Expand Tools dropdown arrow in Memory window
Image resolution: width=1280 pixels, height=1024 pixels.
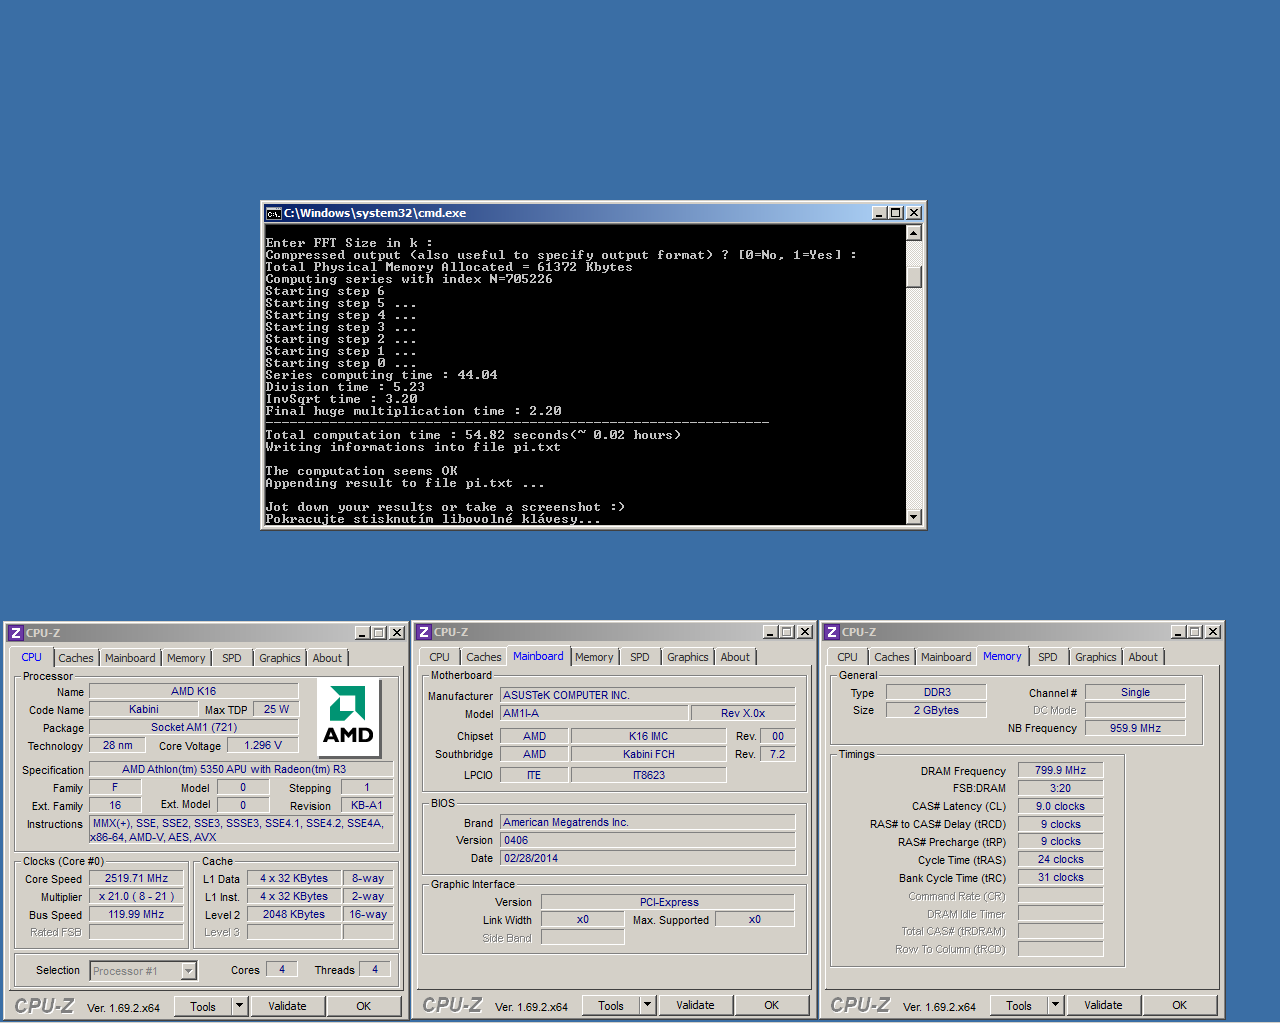point(1055,1005)
